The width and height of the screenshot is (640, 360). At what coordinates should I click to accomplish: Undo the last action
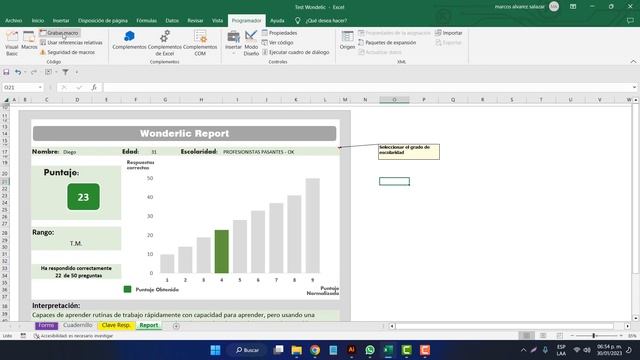tap(18, 72)
